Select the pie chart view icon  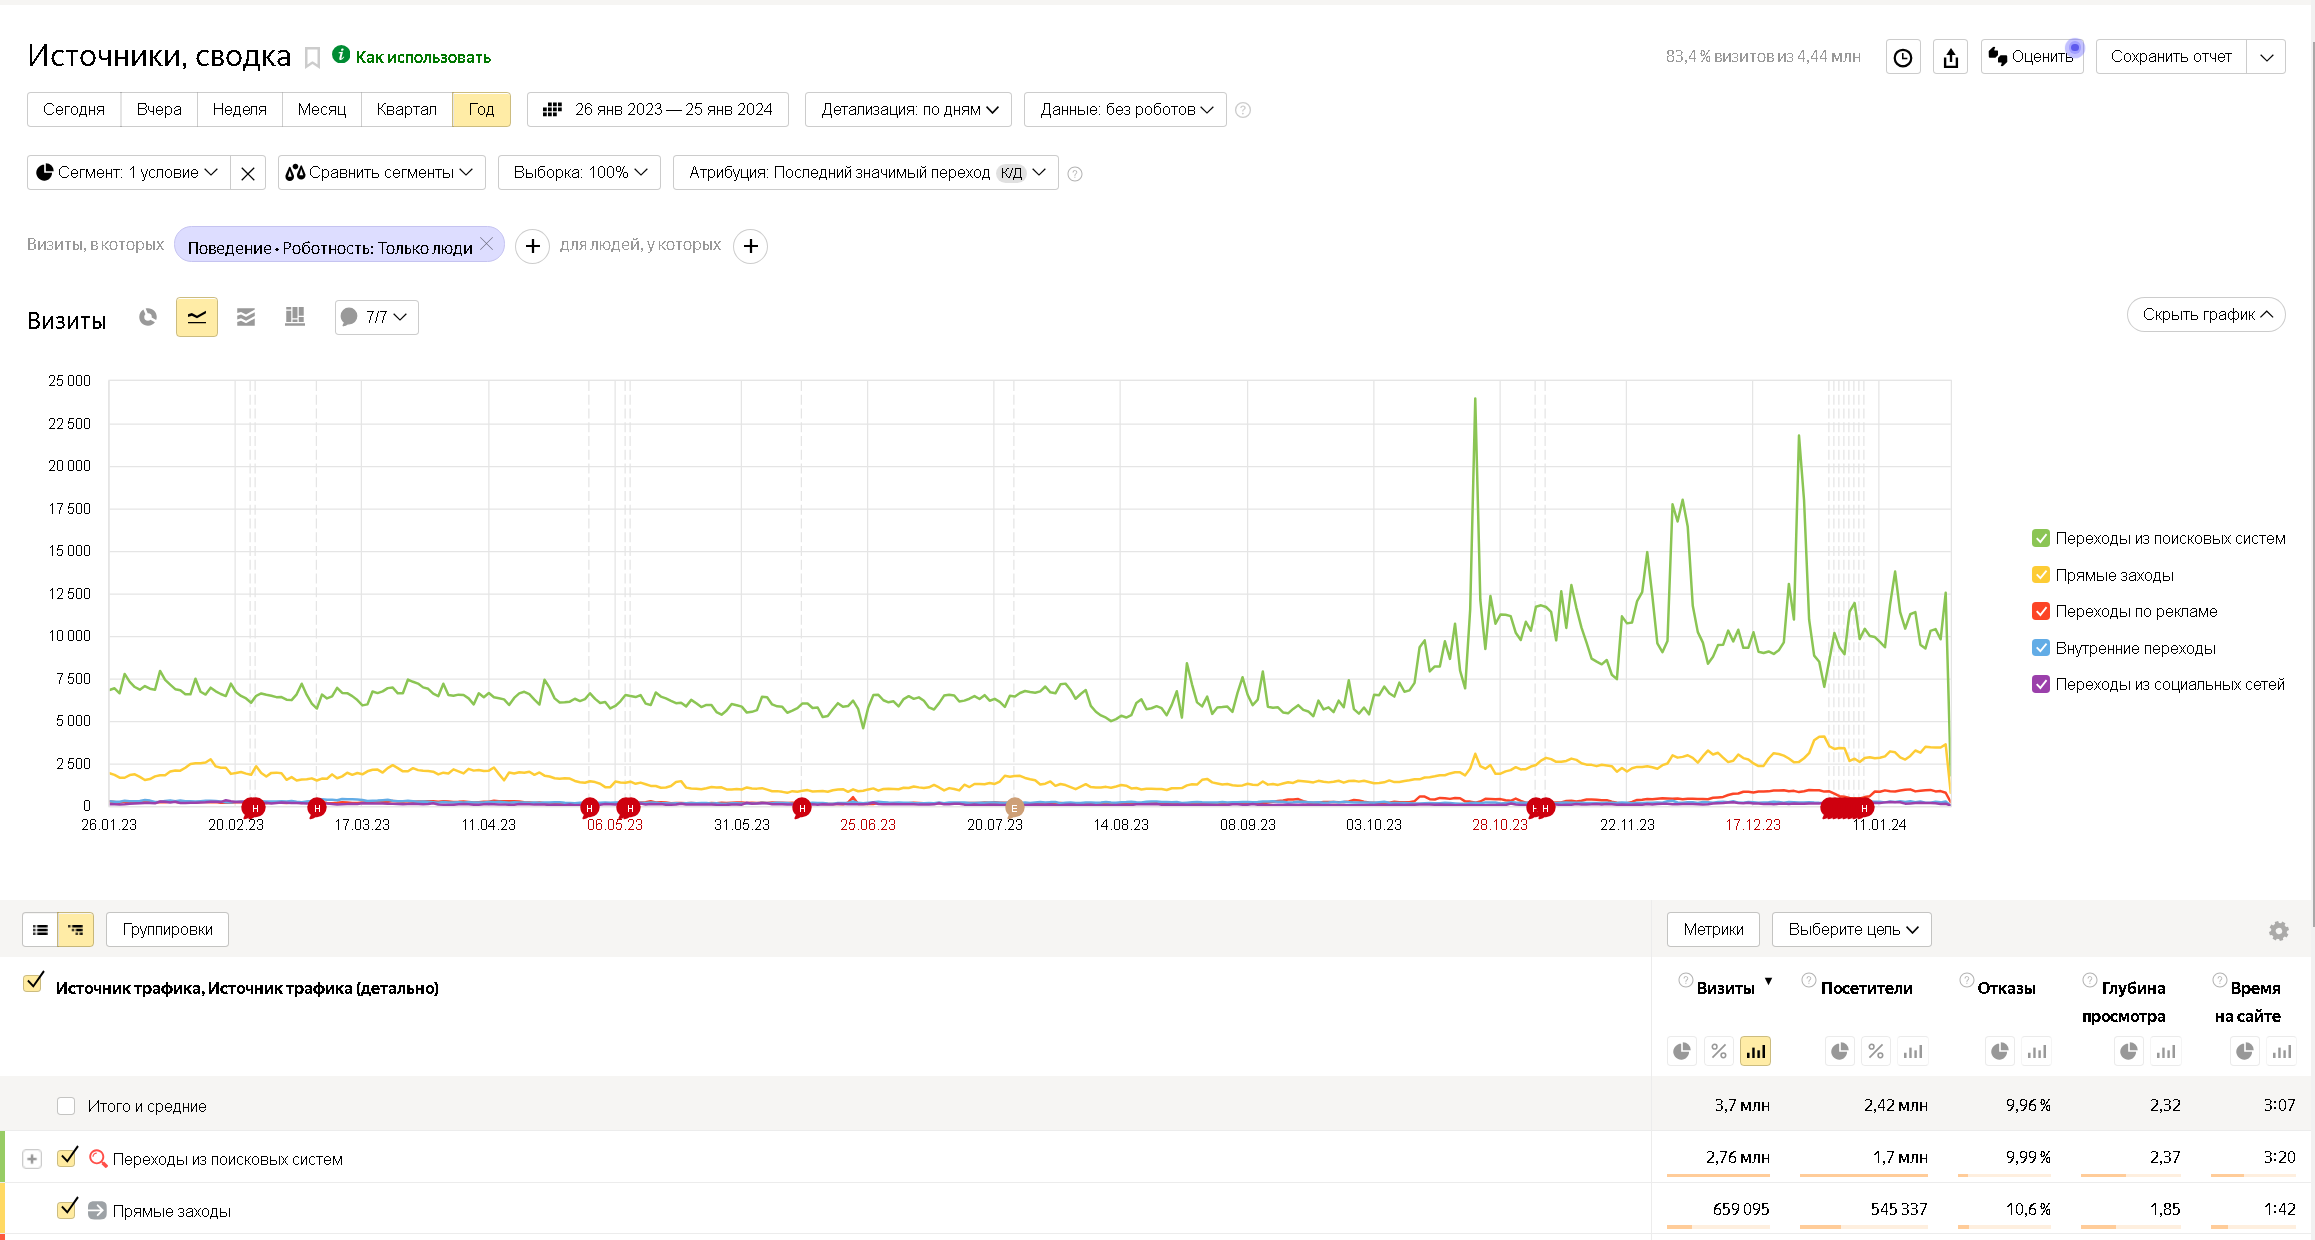tap(148, 317)
